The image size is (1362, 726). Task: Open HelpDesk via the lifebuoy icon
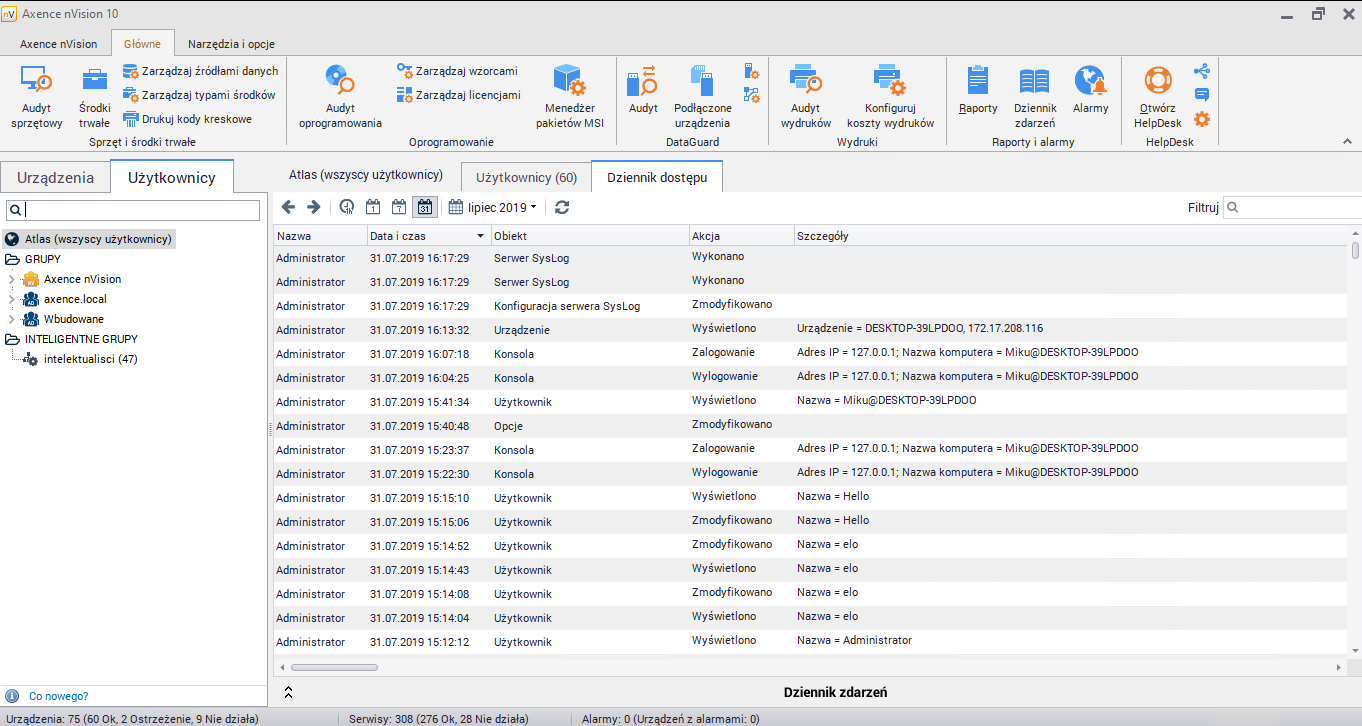tap(1157, 81)
